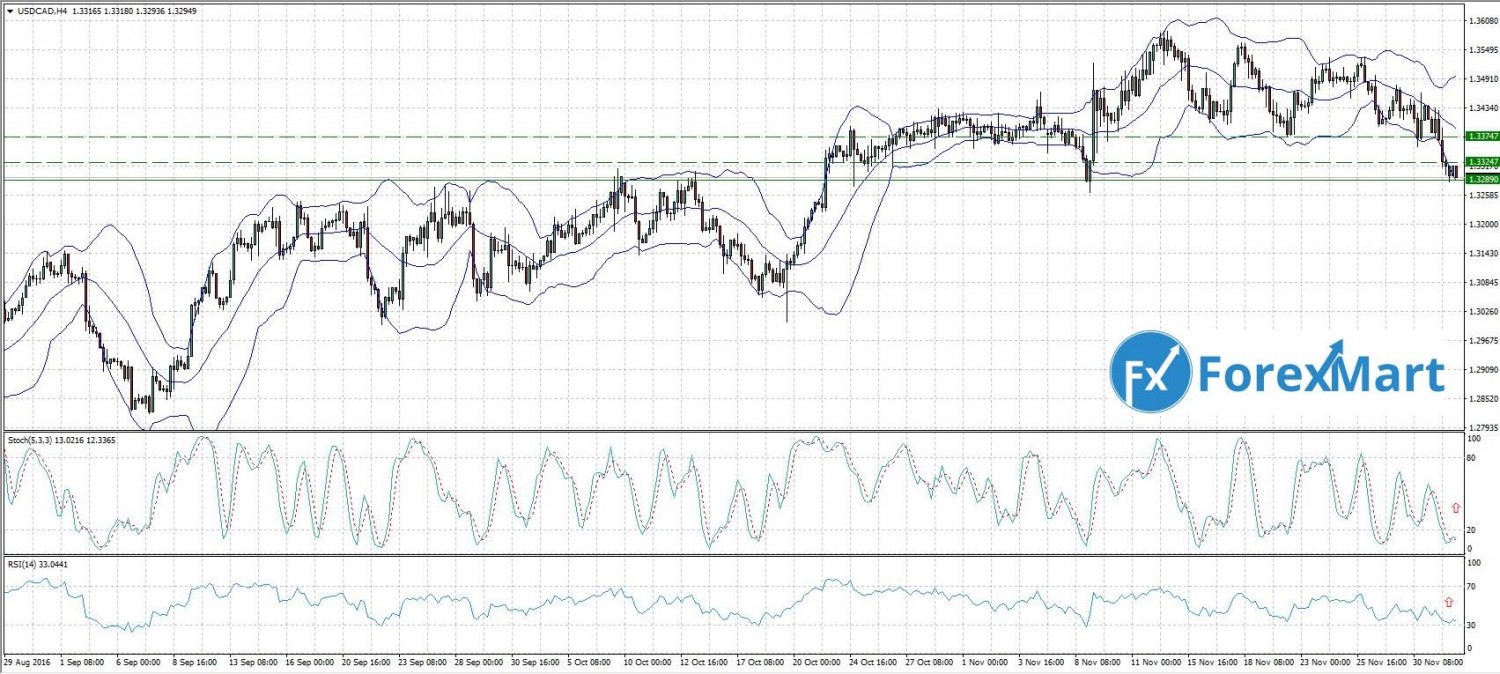
Task: Click the 1.32000 value on price axis
Action: (1480, 224)
